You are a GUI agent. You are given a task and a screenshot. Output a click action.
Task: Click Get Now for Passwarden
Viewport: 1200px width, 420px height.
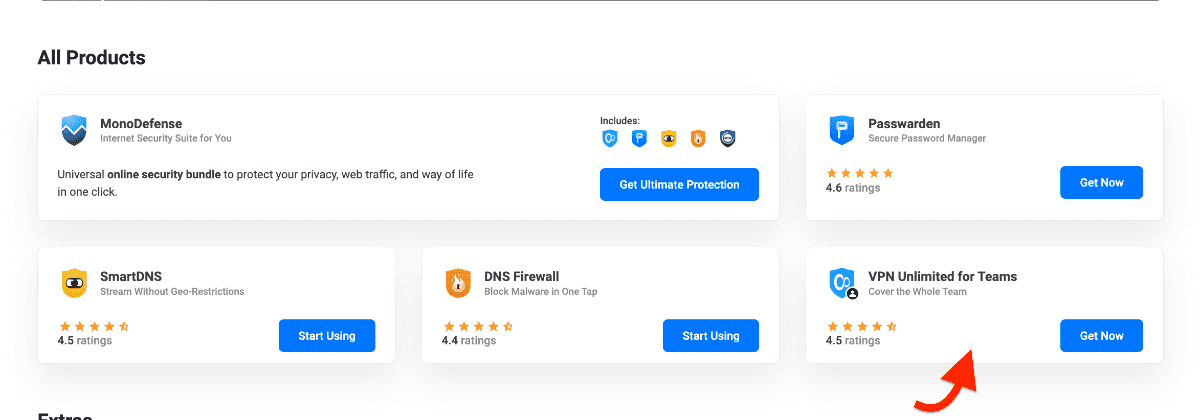tap(1101, 183)
